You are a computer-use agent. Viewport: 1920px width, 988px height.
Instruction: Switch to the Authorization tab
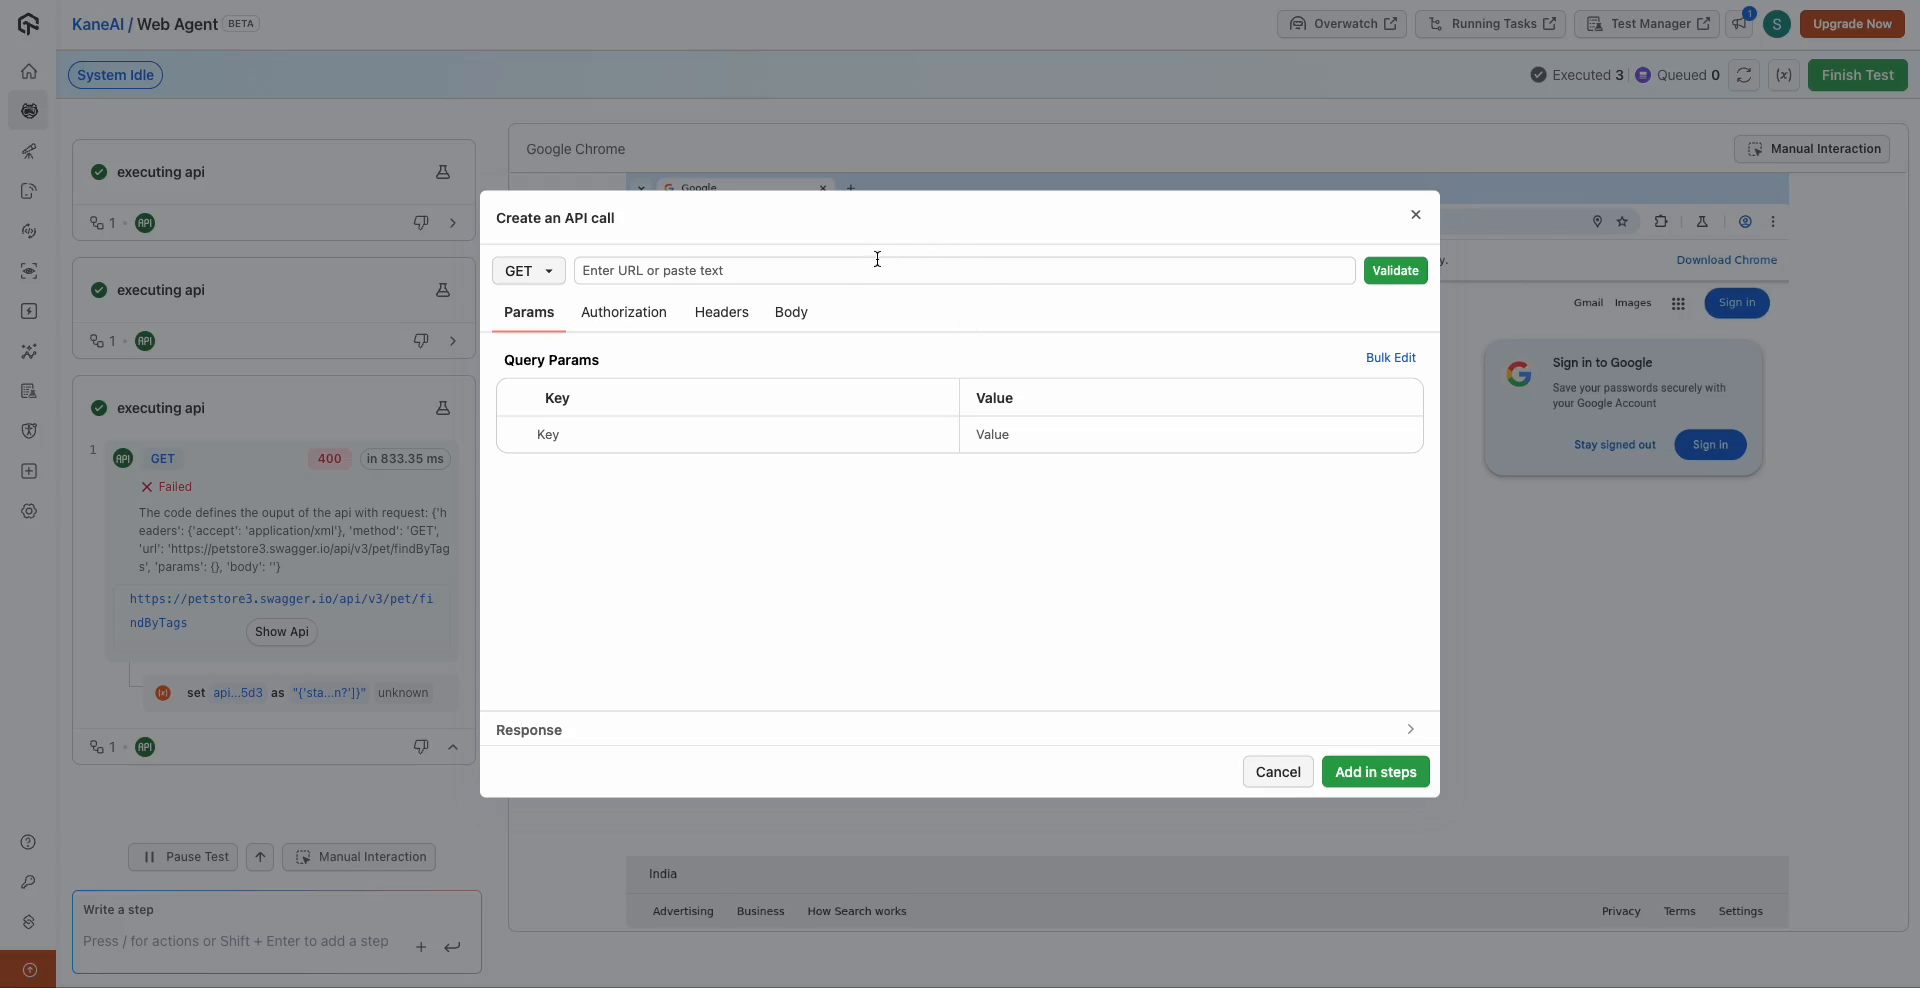(623, 312)
